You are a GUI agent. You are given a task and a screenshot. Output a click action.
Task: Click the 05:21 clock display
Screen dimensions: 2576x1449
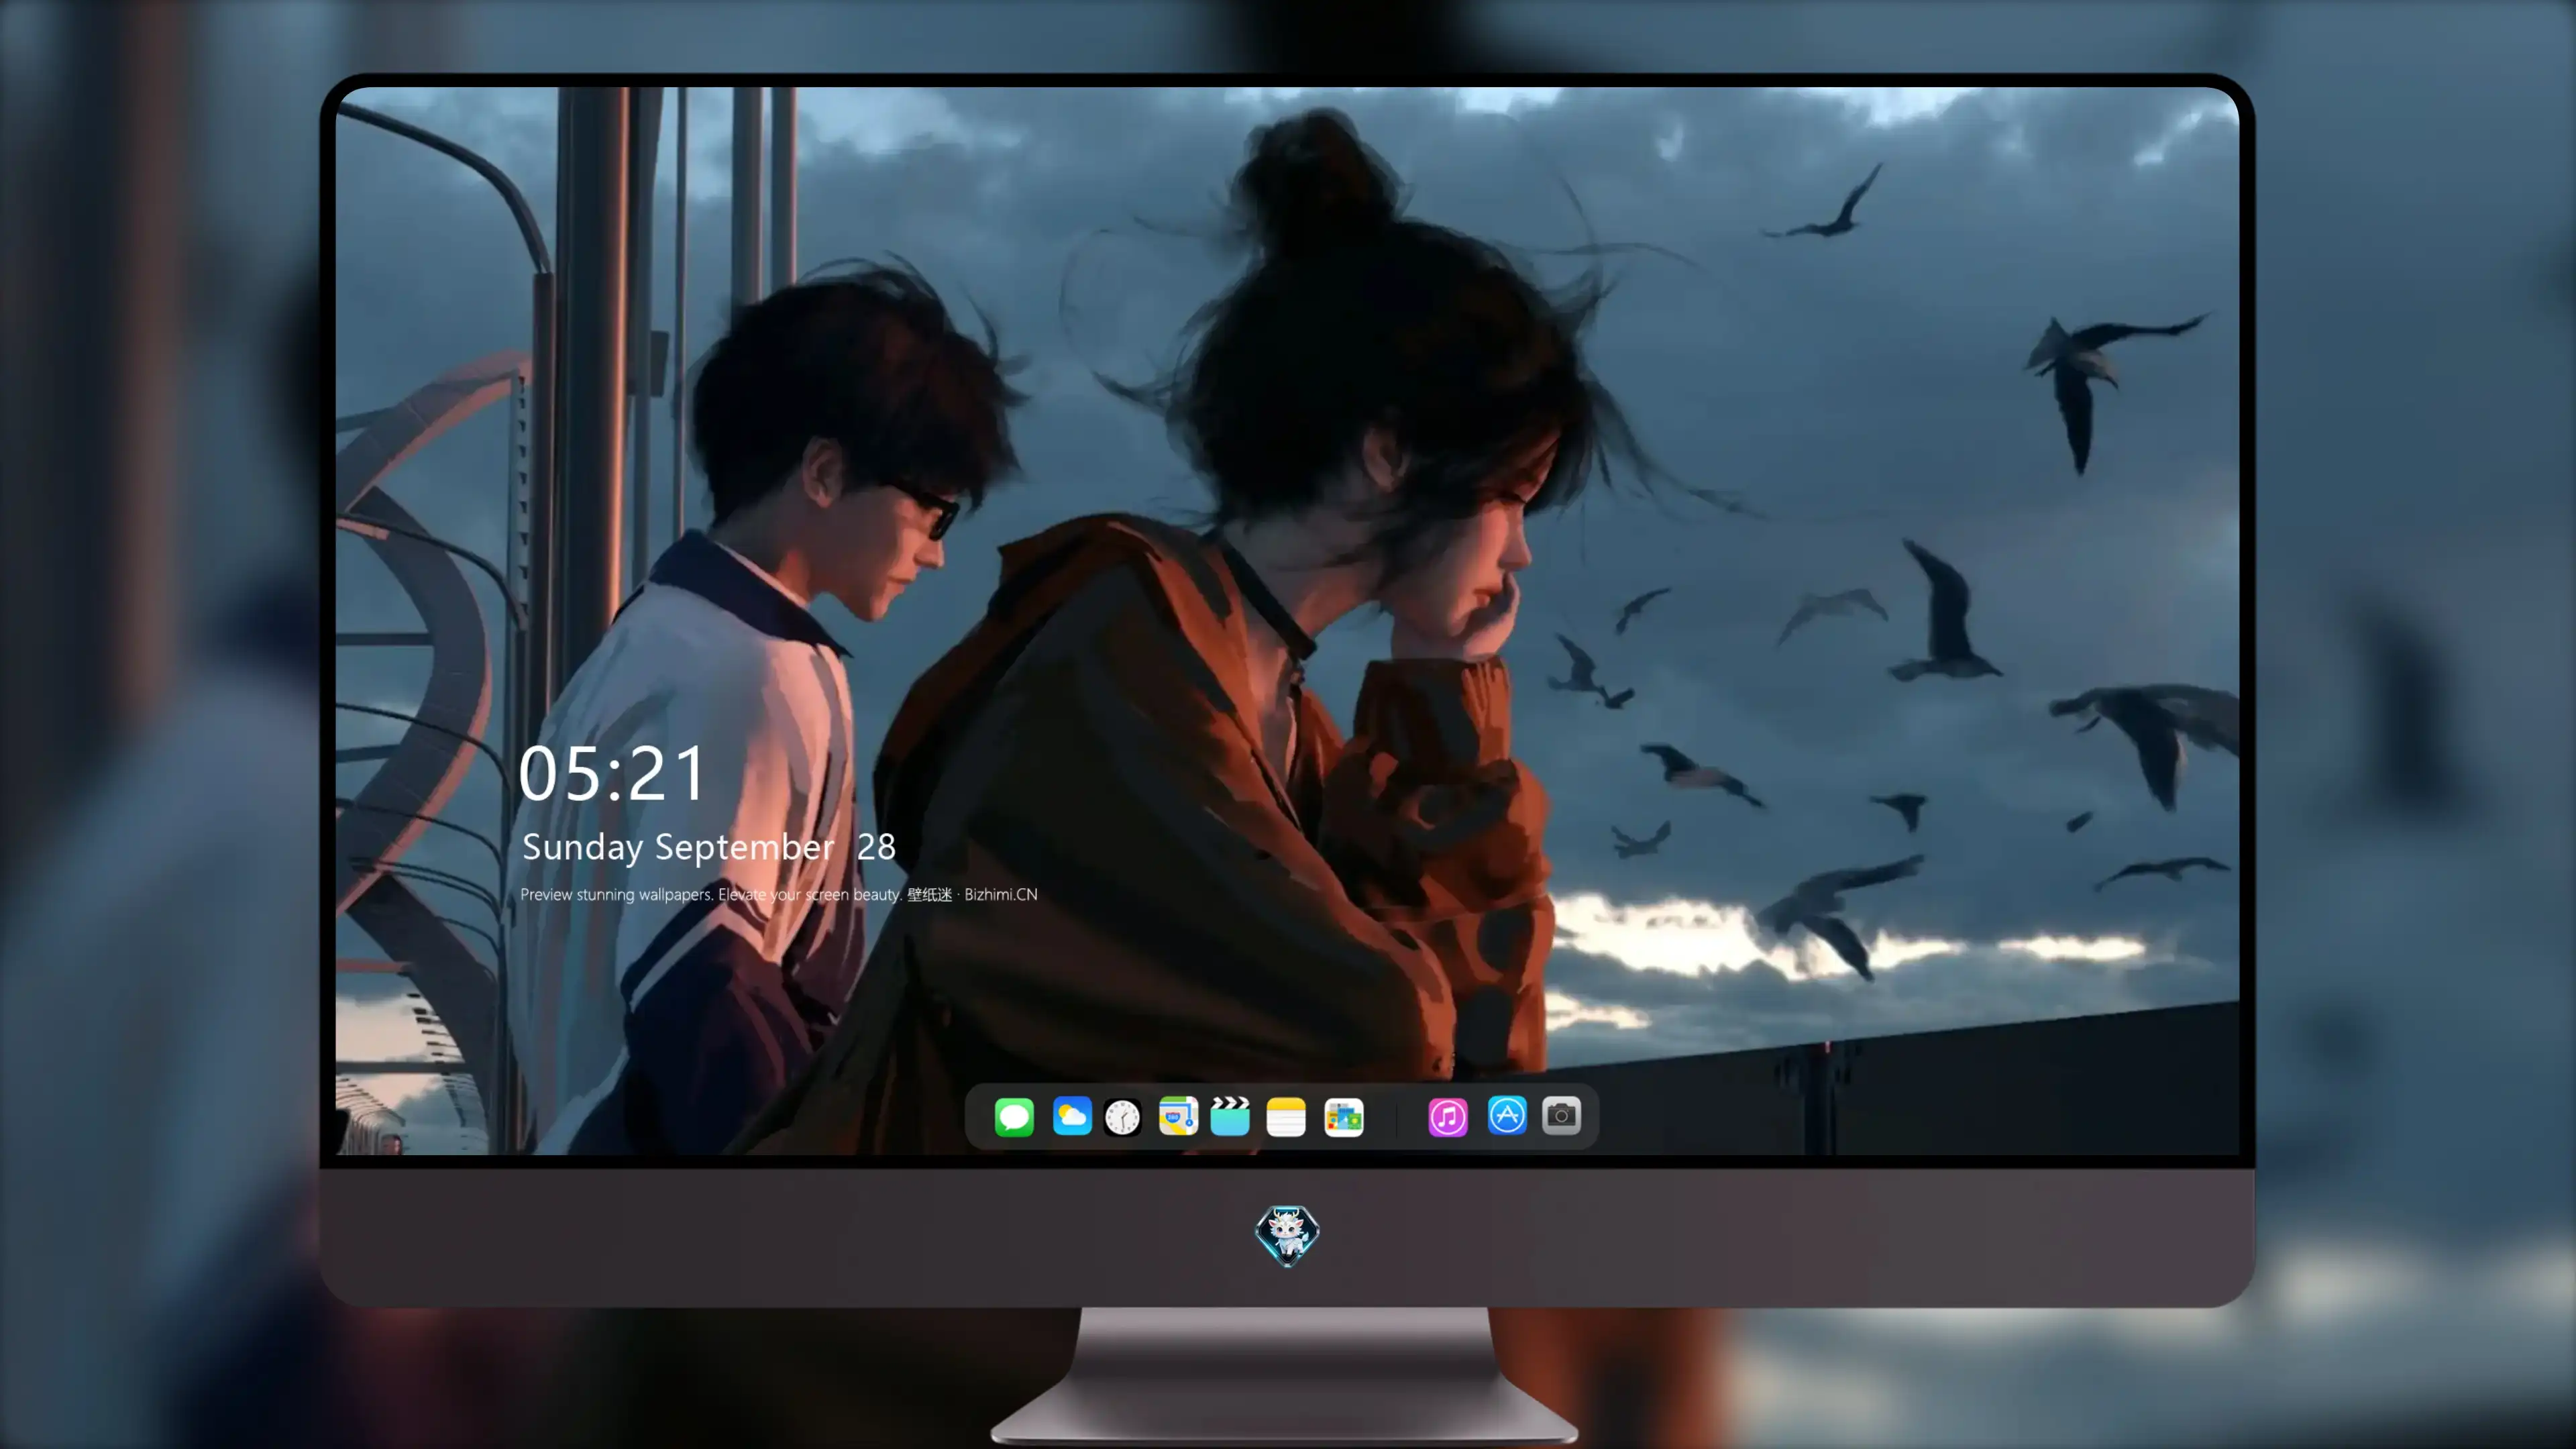612,774
